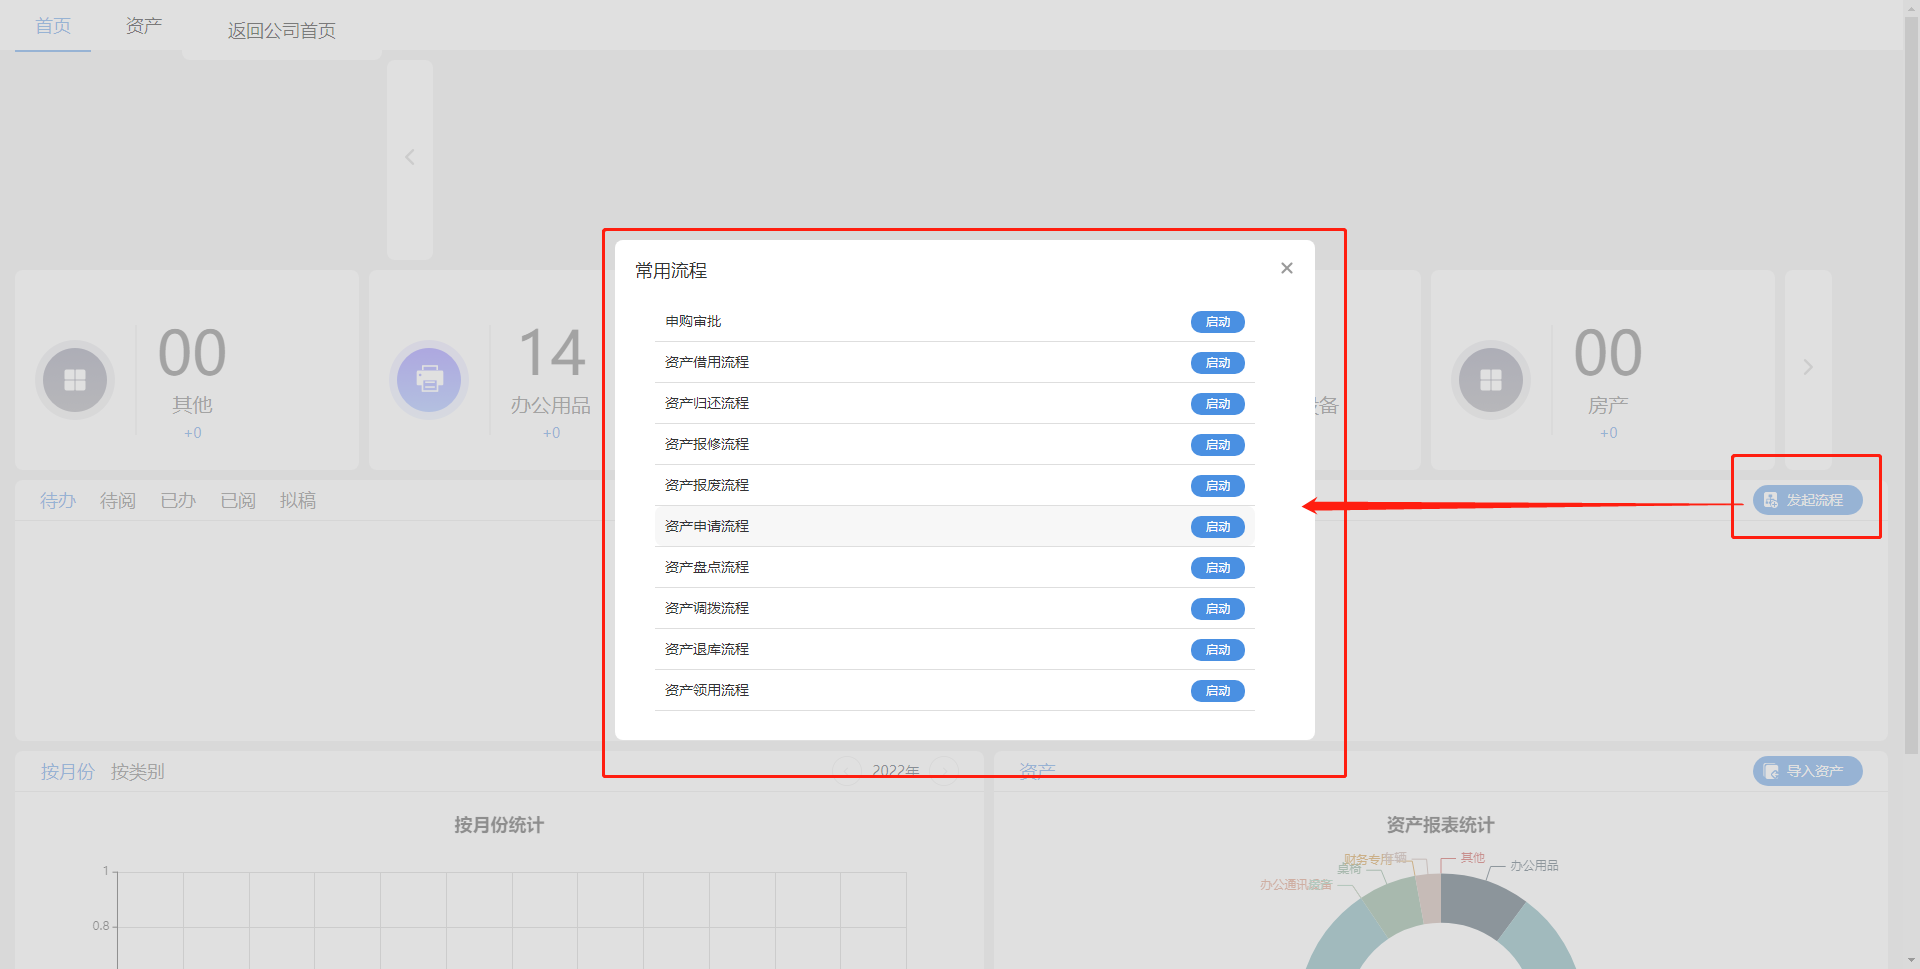Select the 资产申请流程 row text
The width and height of the screenshot is (1920, 969).
(707, 526)
